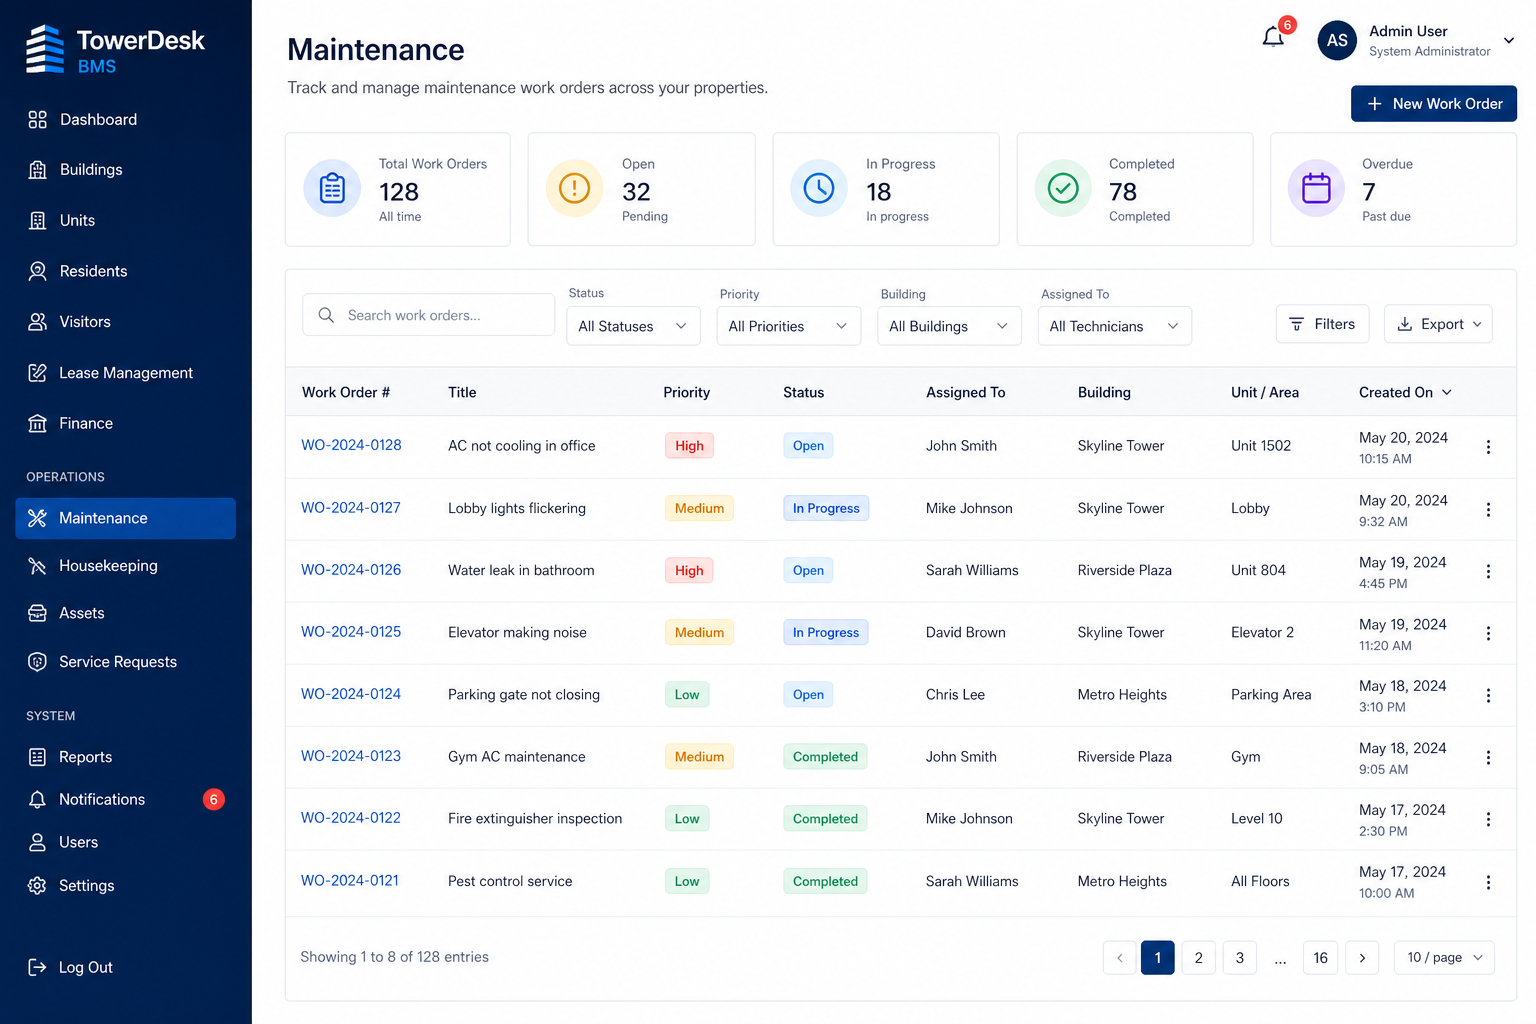Jump to page 16
Screen dimensions: 1536x1024
[x=1320, y=958]
